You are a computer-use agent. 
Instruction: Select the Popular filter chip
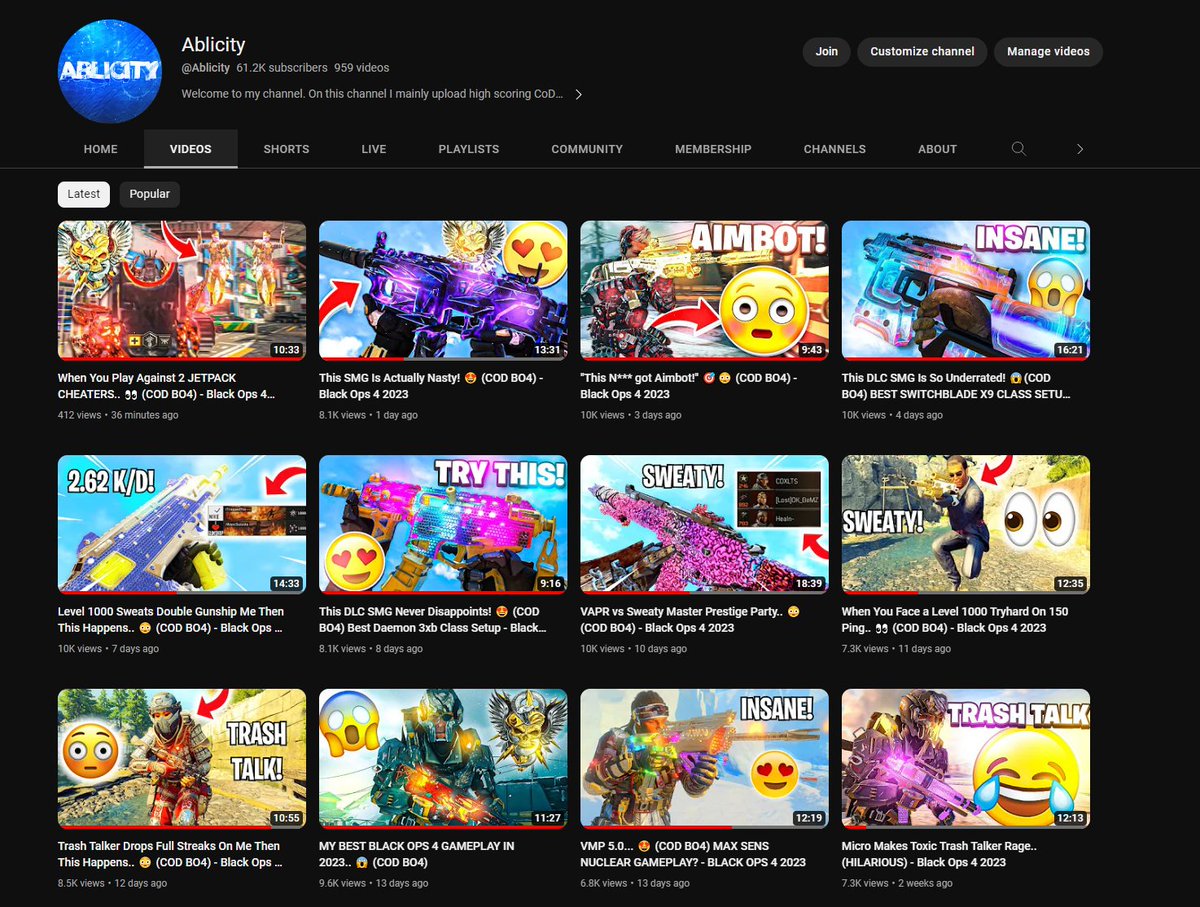point(150,194)
